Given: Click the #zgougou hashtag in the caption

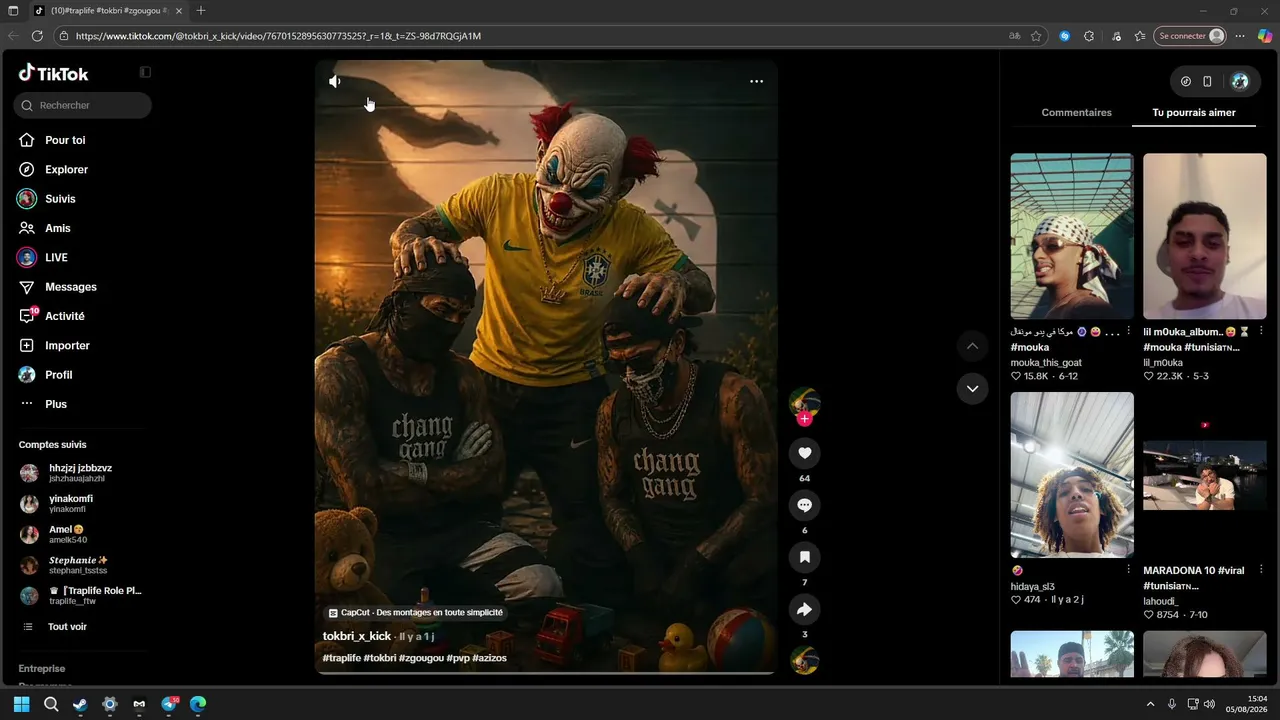Looking at the screenshot, I should click(x=421, y=658).
